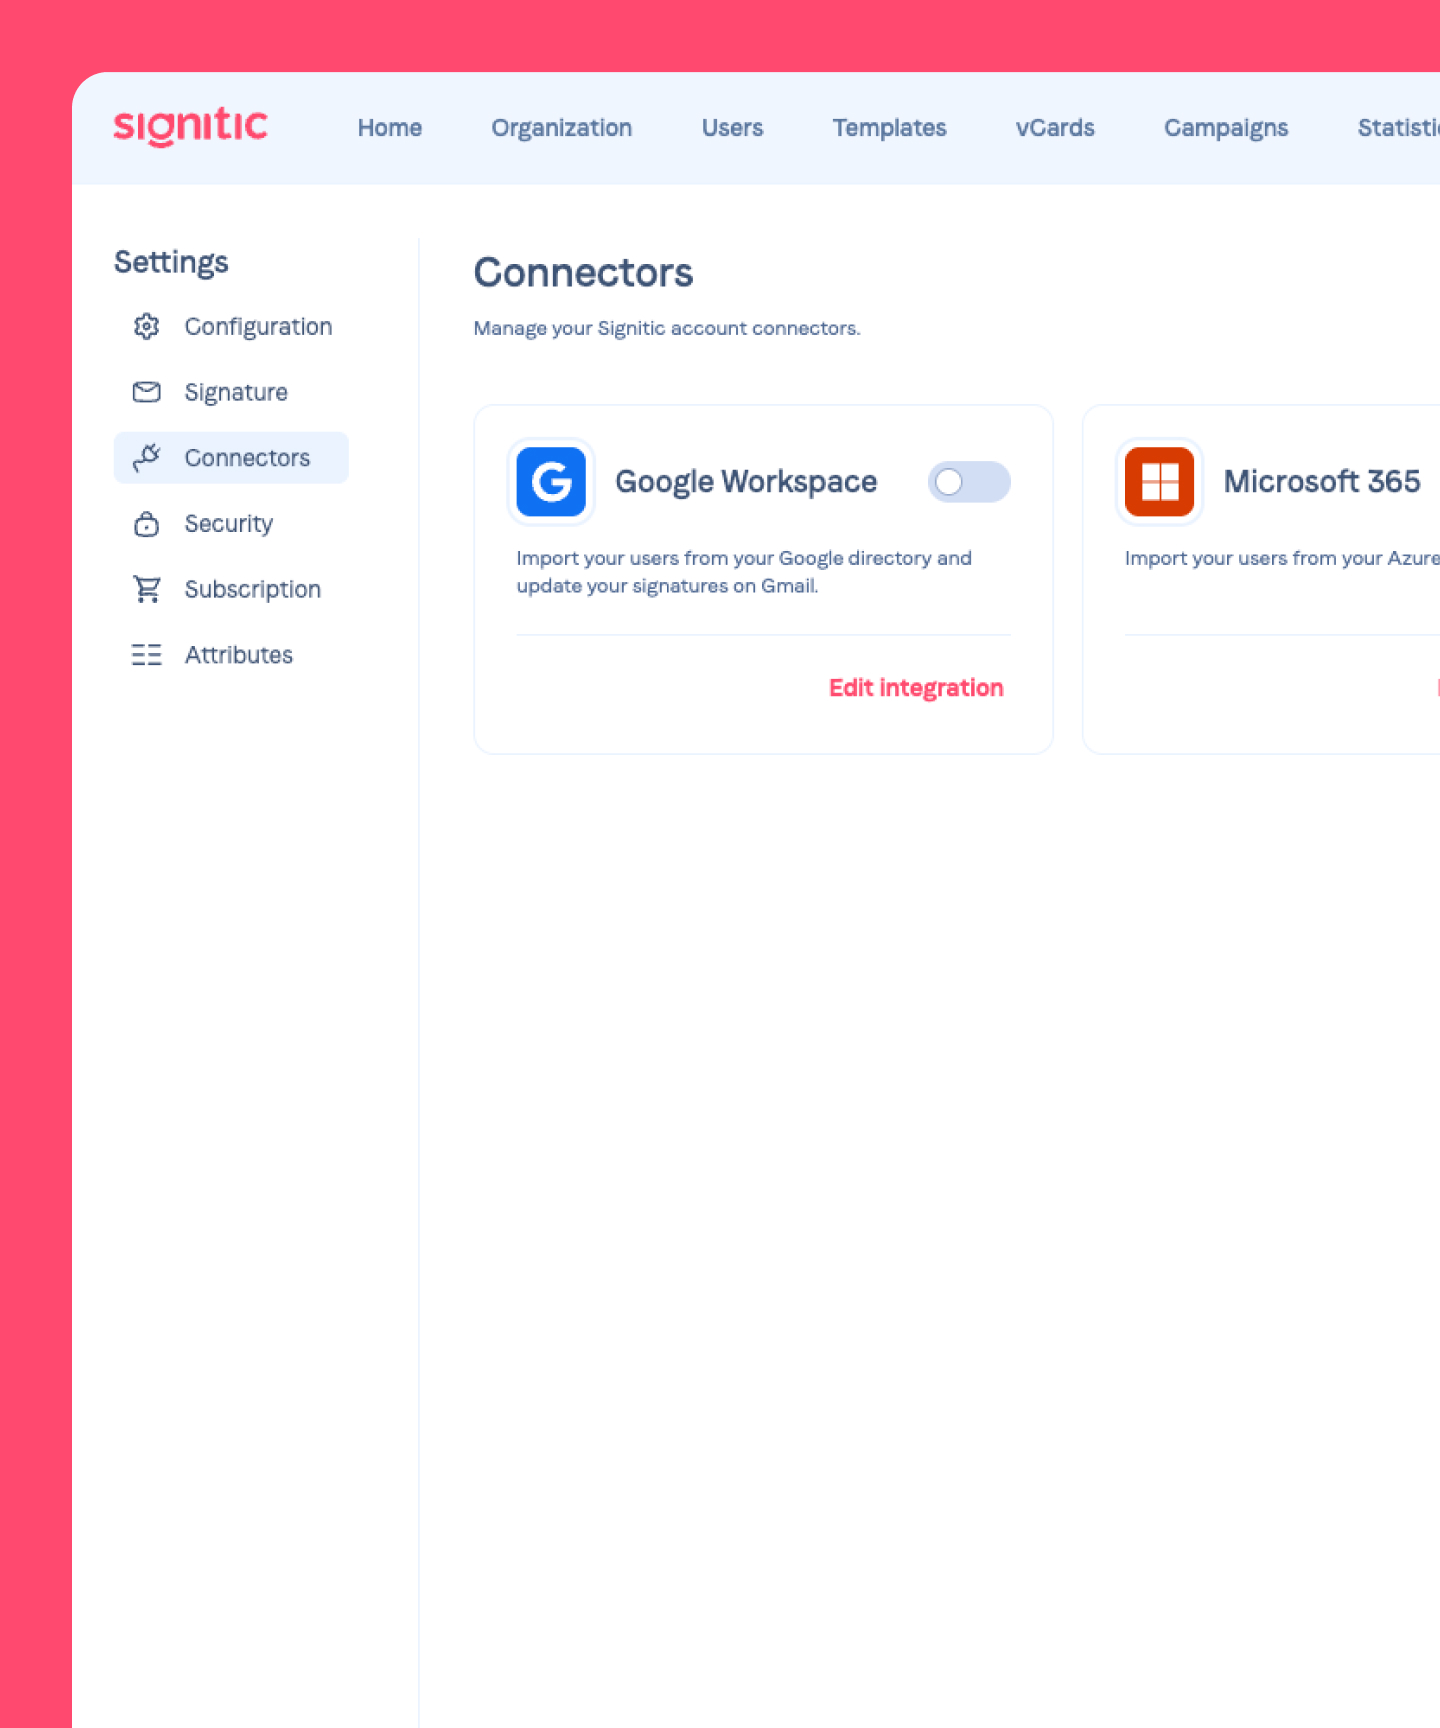
Task: Click the Connectors page heading
Action: 583,272
